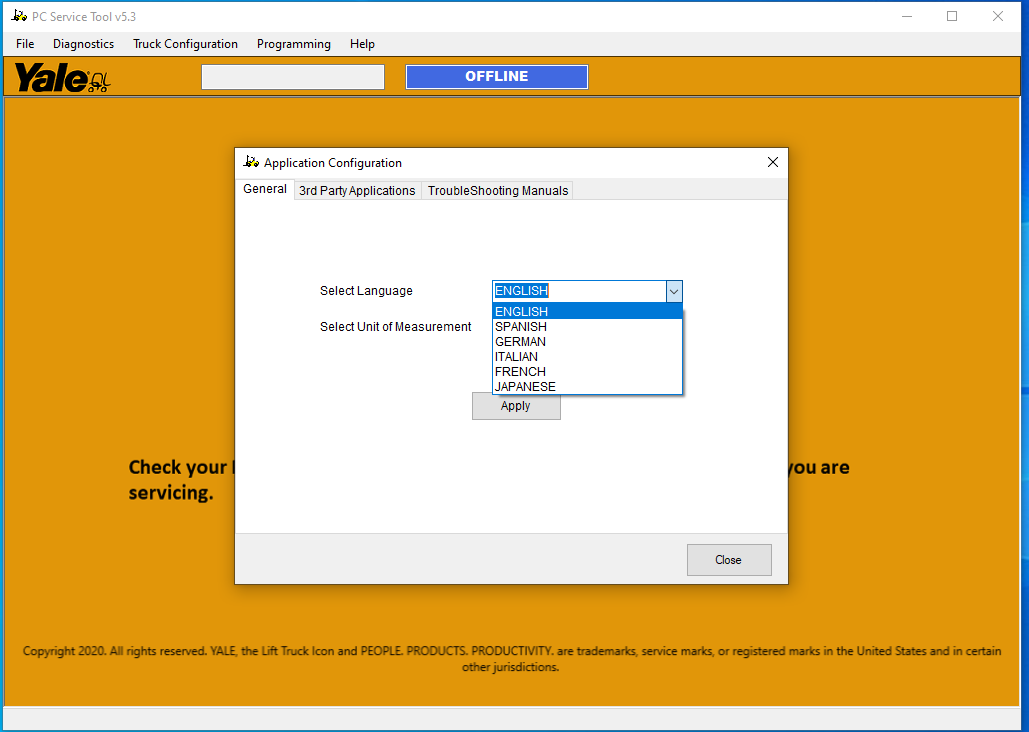
Task: Click the Application Configuration dialog forklift icon
Action: pyautogui.click(x=251, y=162)
